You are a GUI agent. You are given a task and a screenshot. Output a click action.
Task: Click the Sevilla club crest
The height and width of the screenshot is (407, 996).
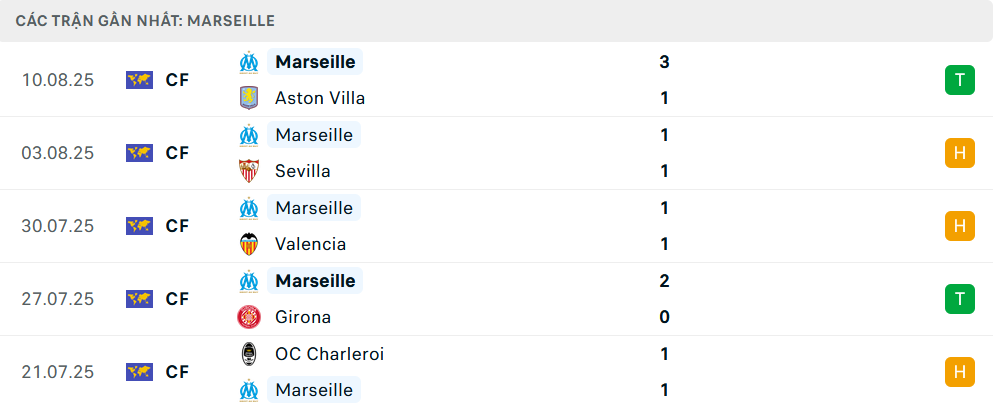(x=248, y=171)
